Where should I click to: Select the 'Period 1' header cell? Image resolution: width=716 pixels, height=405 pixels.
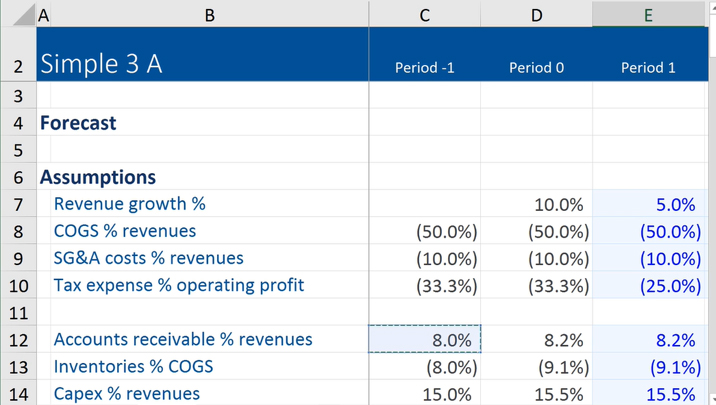click(x=648, y=68)
